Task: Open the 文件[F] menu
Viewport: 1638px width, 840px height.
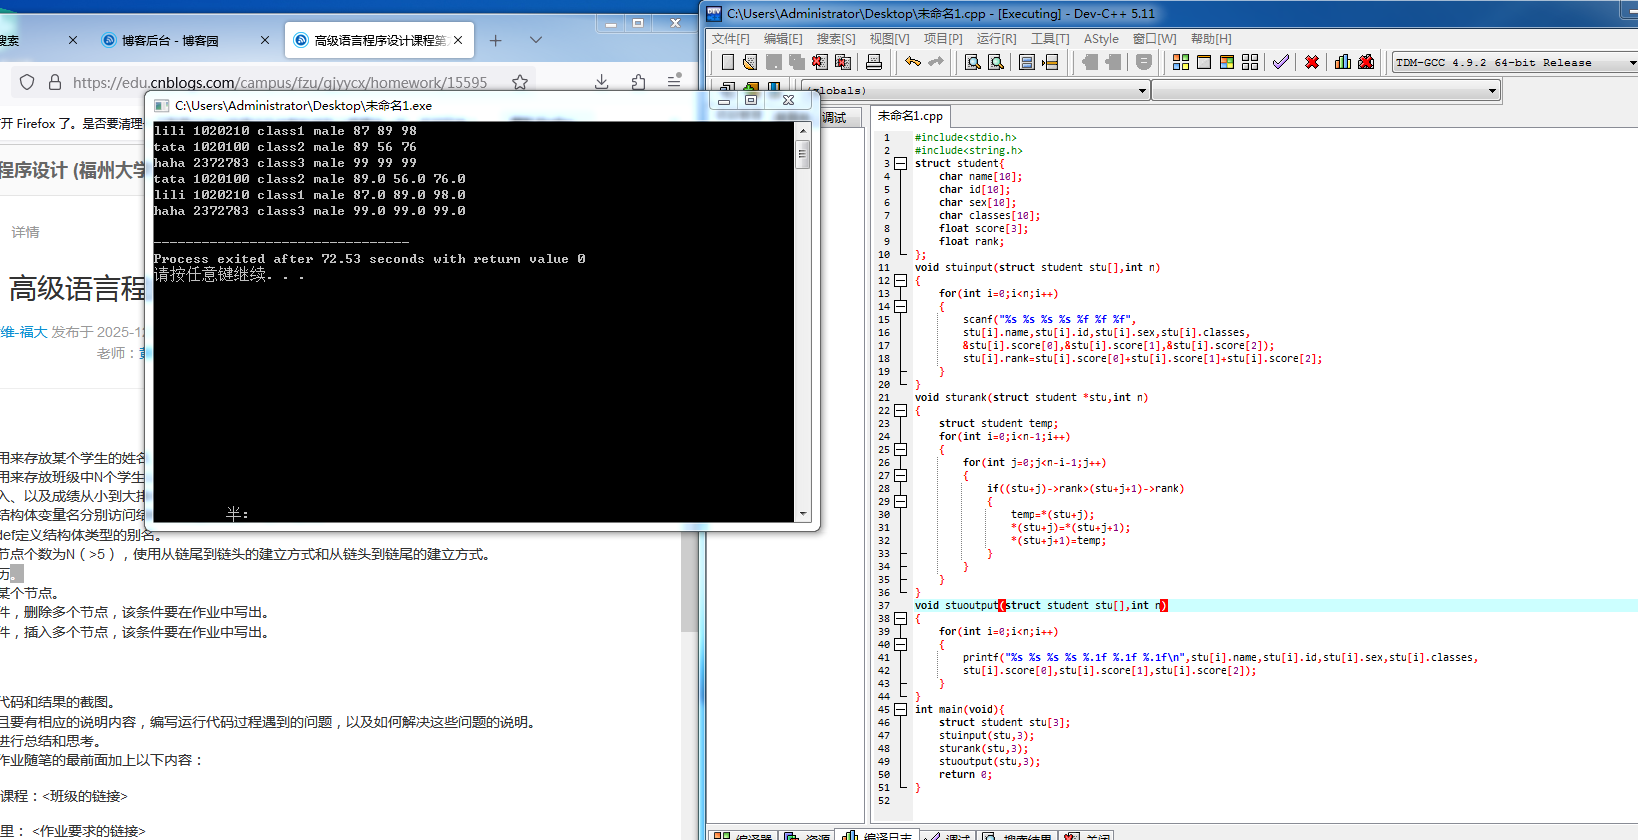Action: pos(730,38)
